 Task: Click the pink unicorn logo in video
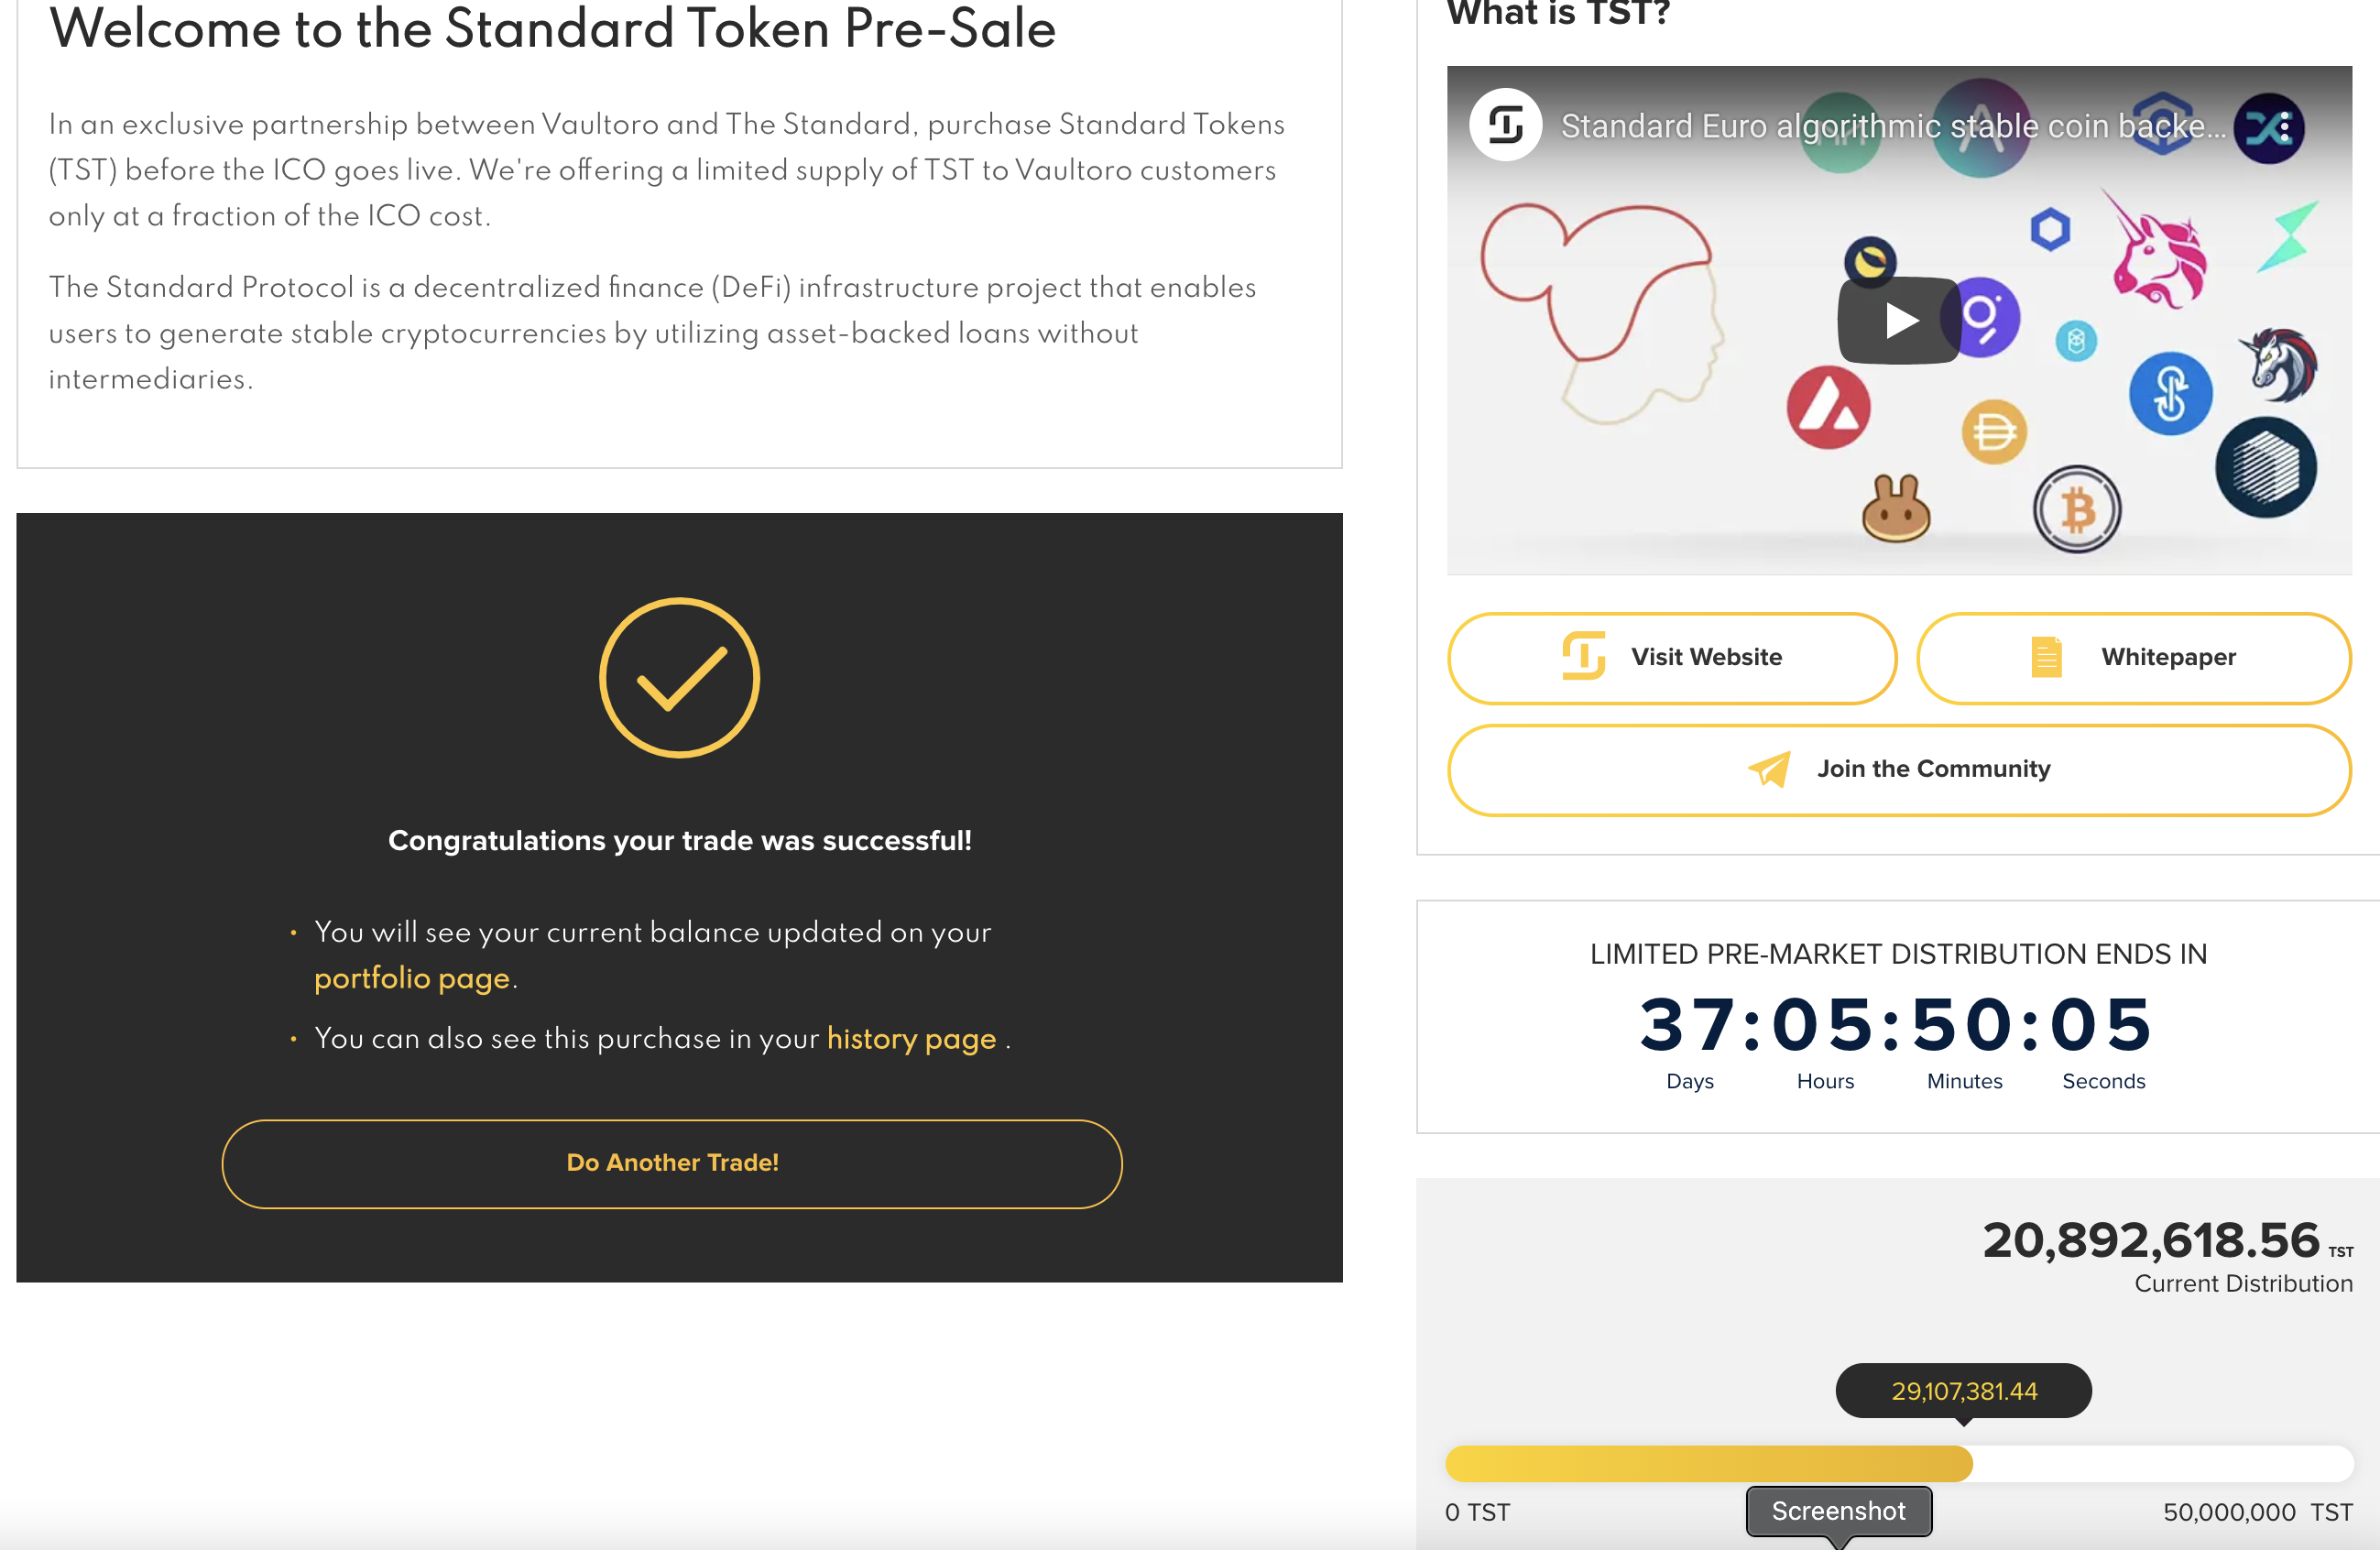[2157, 250]
